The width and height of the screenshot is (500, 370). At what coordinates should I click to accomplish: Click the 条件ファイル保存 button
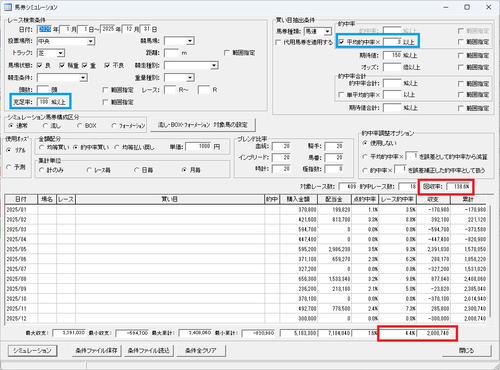point(96,351)
